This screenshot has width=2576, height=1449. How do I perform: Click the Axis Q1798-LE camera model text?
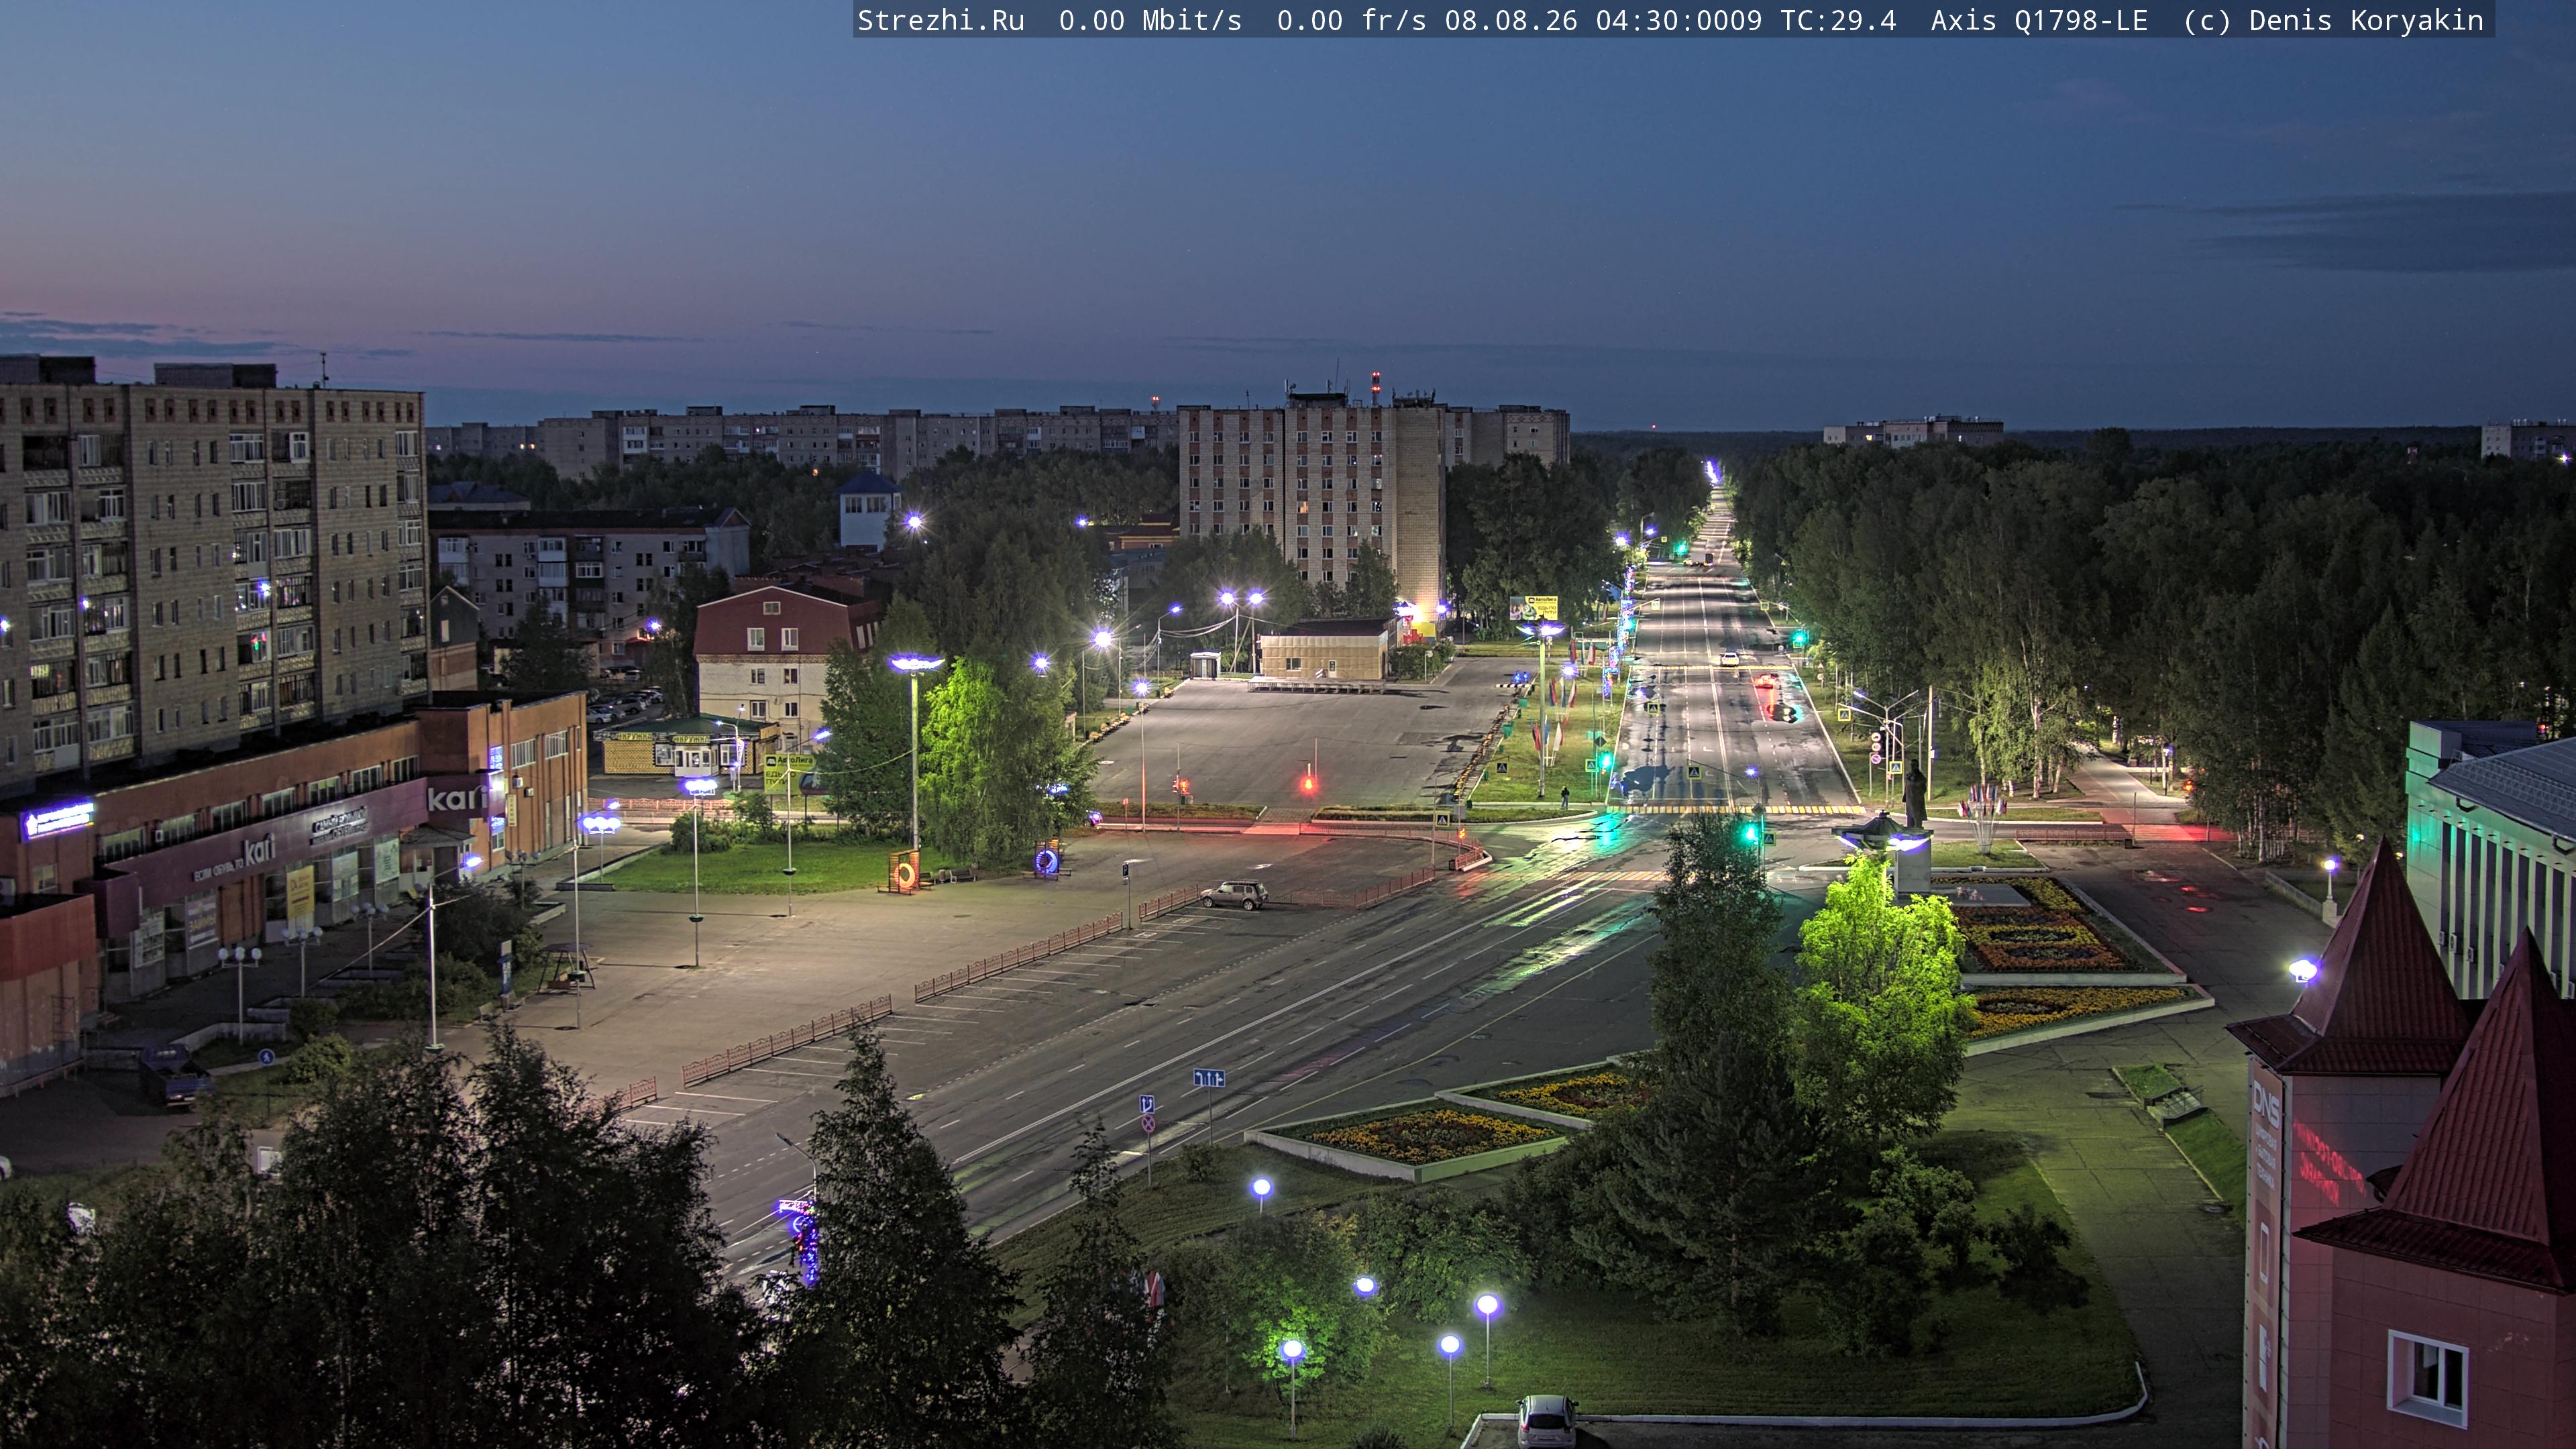[2039, 21]
